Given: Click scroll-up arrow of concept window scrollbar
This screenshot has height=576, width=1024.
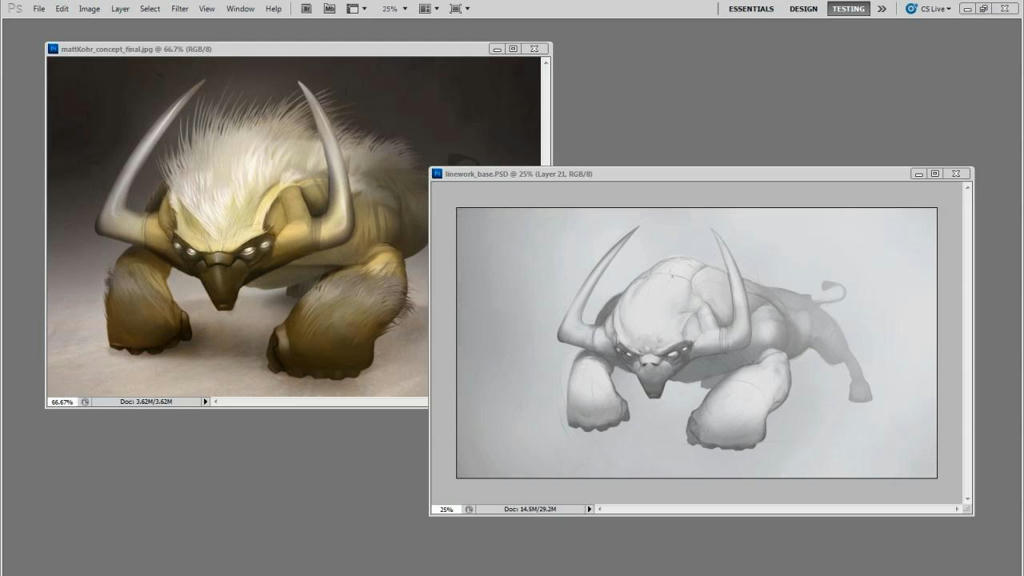Looking at the screenshot, I should pos(546,63).
